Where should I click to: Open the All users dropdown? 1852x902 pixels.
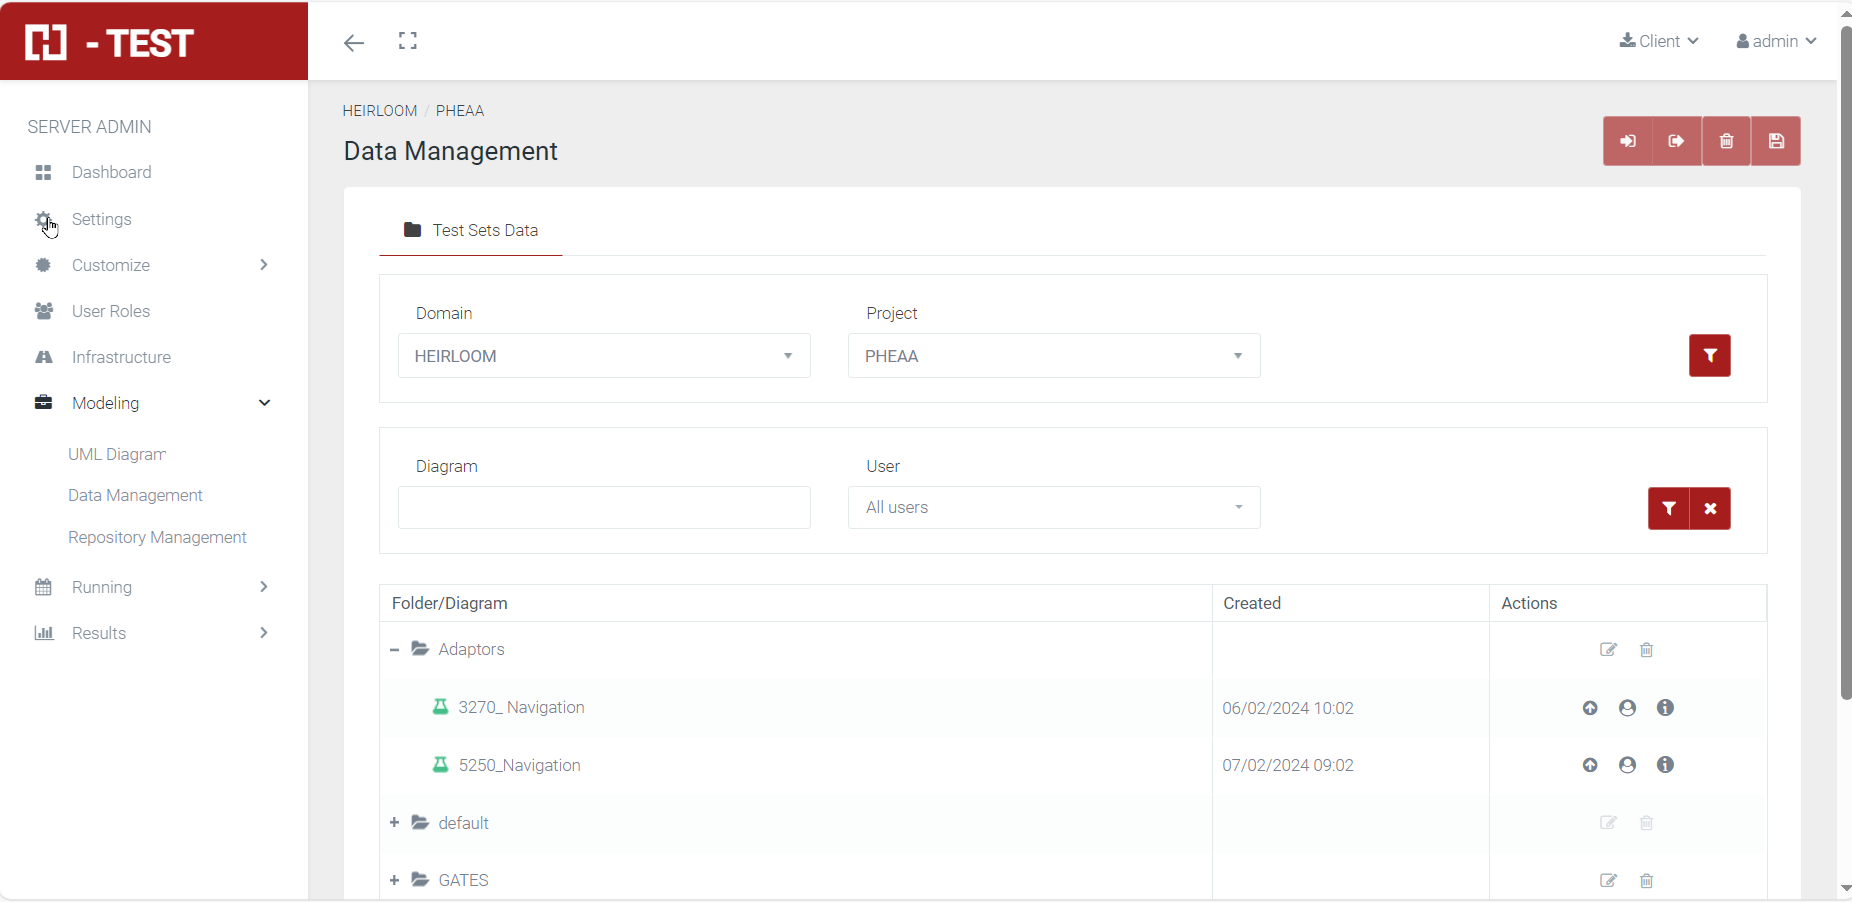click(x=1053, y=507)
